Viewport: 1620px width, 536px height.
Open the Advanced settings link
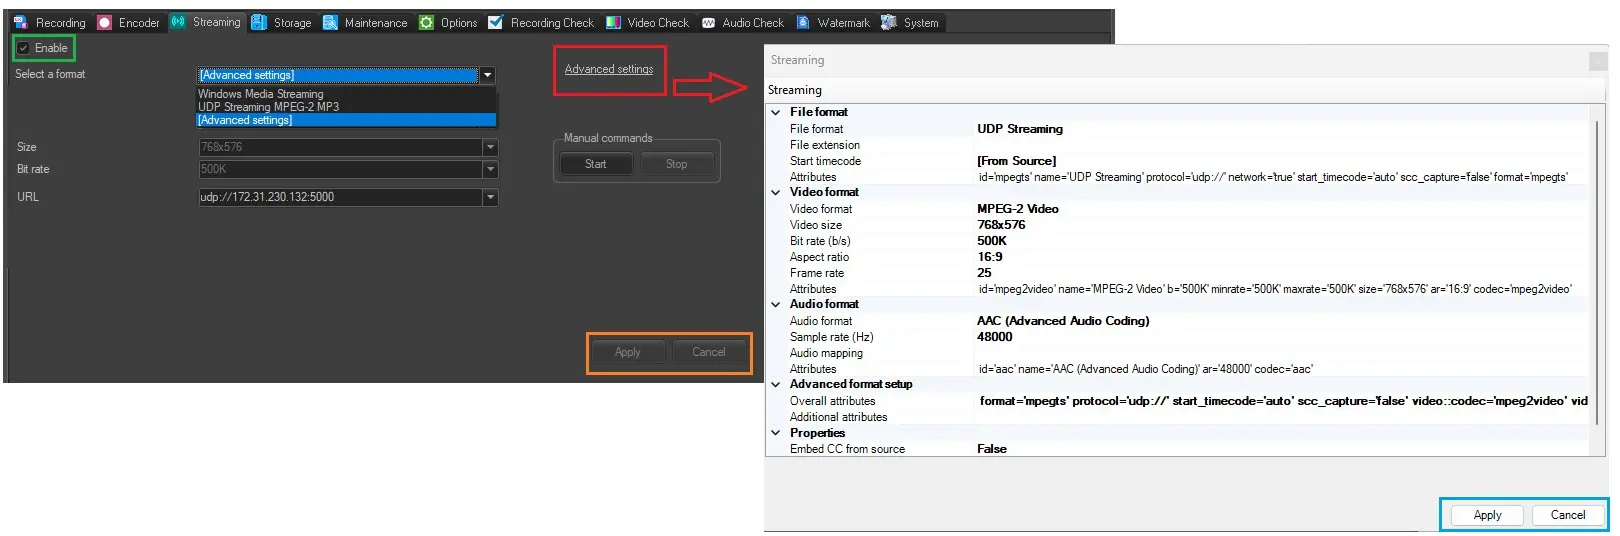pyautogui.click(x=608, y=69)
